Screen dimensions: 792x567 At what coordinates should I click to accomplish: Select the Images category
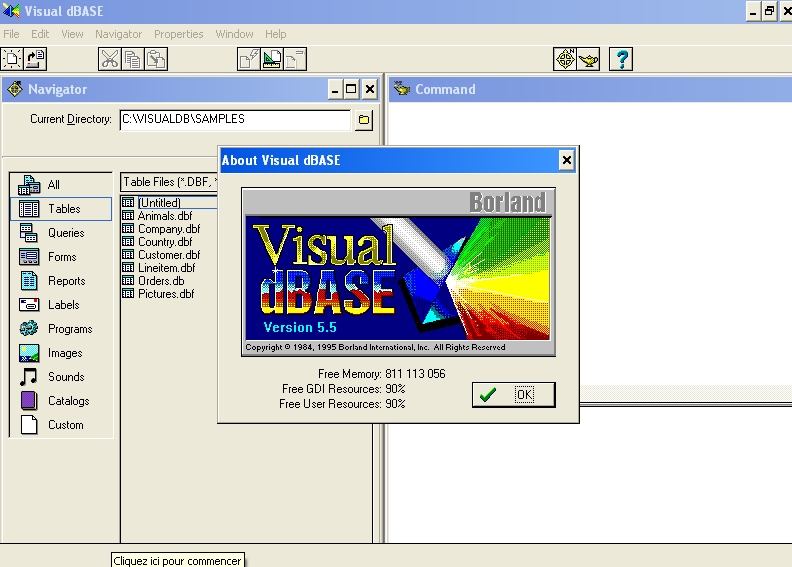click(61, 352)
